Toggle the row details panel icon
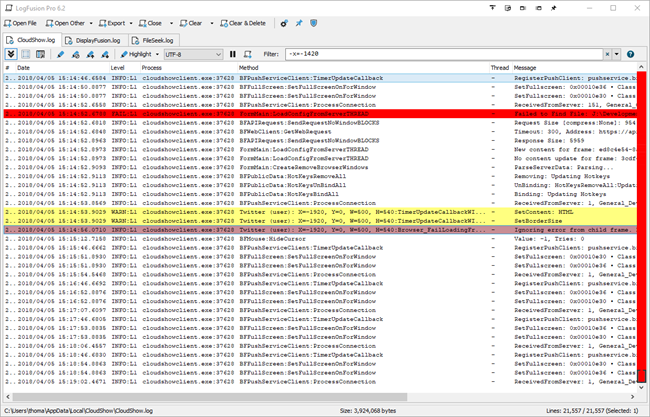The width and height of the screenshot is (650, 417). pos(40,54)
